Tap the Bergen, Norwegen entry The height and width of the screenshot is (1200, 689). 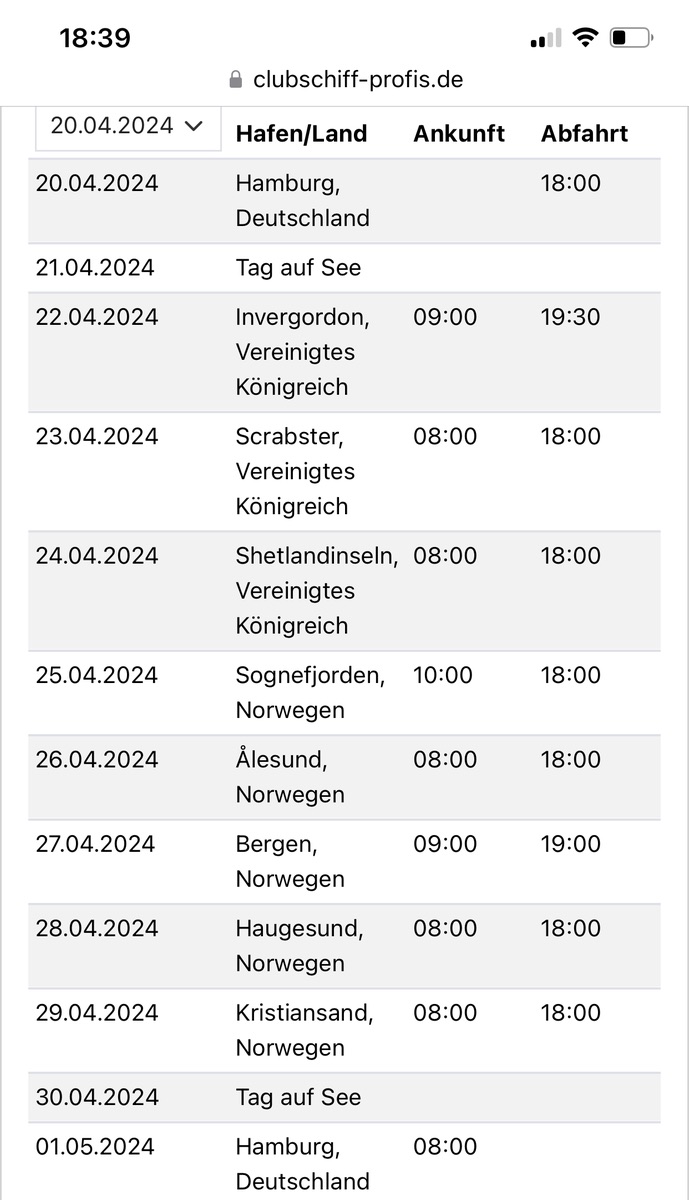coord(290,861)
